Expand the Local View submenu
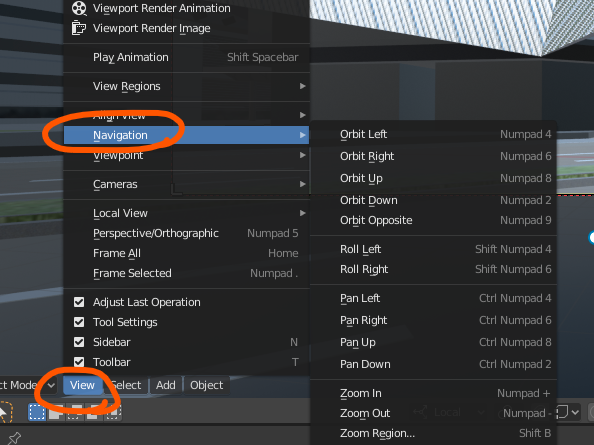594x445 pixels. (186, 213)
